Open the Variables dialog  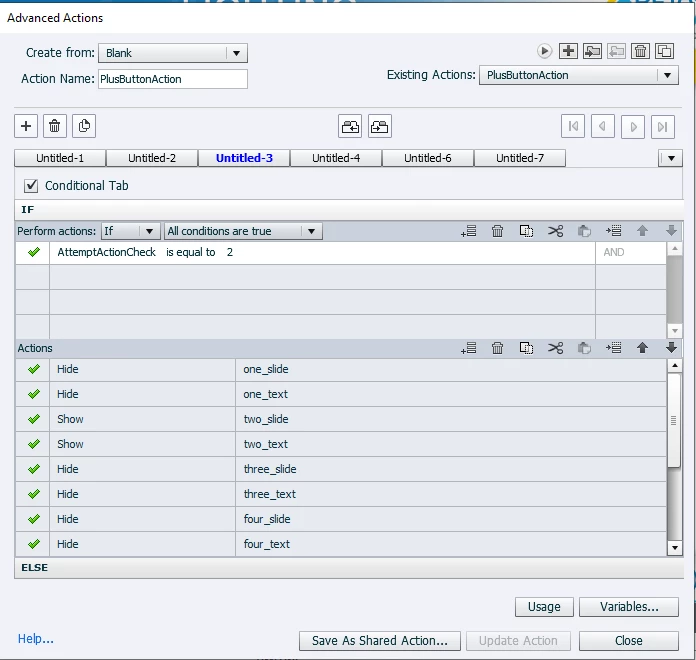click(629, 607)
